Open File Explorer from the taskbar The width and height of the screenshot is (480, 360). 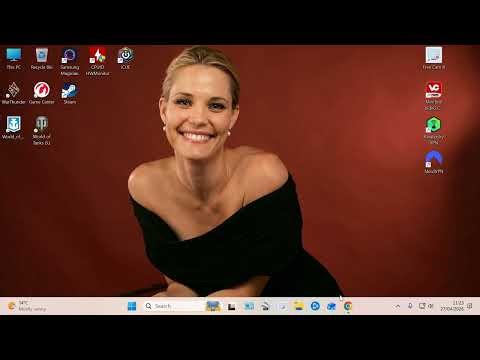[x=298, y=306]
